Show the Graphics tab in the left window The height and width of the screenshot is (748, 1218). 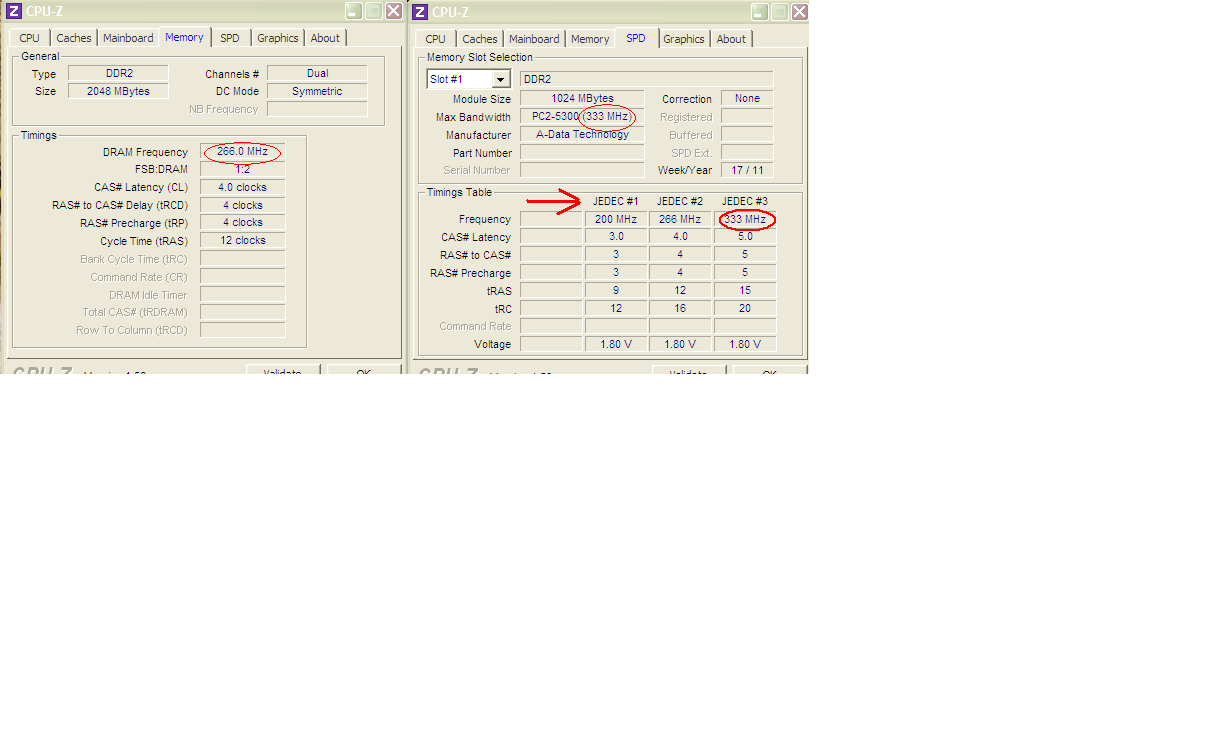(x=278, y=38)
